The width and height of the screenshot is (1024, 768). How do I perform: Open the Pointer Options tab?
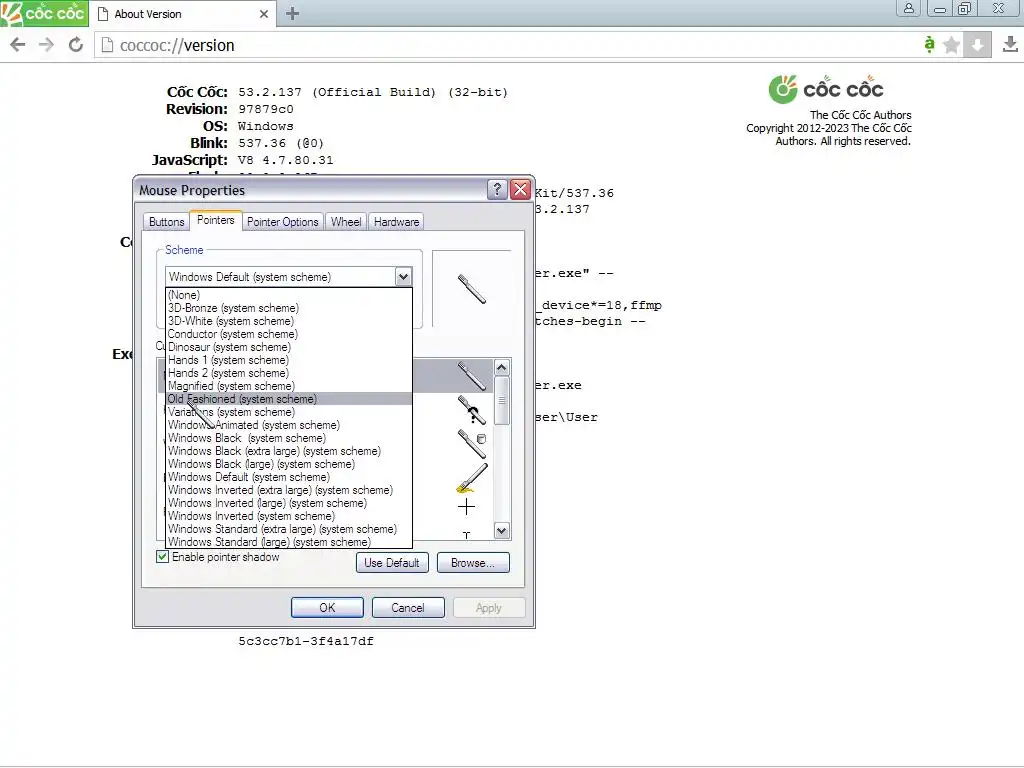point(283,222)
